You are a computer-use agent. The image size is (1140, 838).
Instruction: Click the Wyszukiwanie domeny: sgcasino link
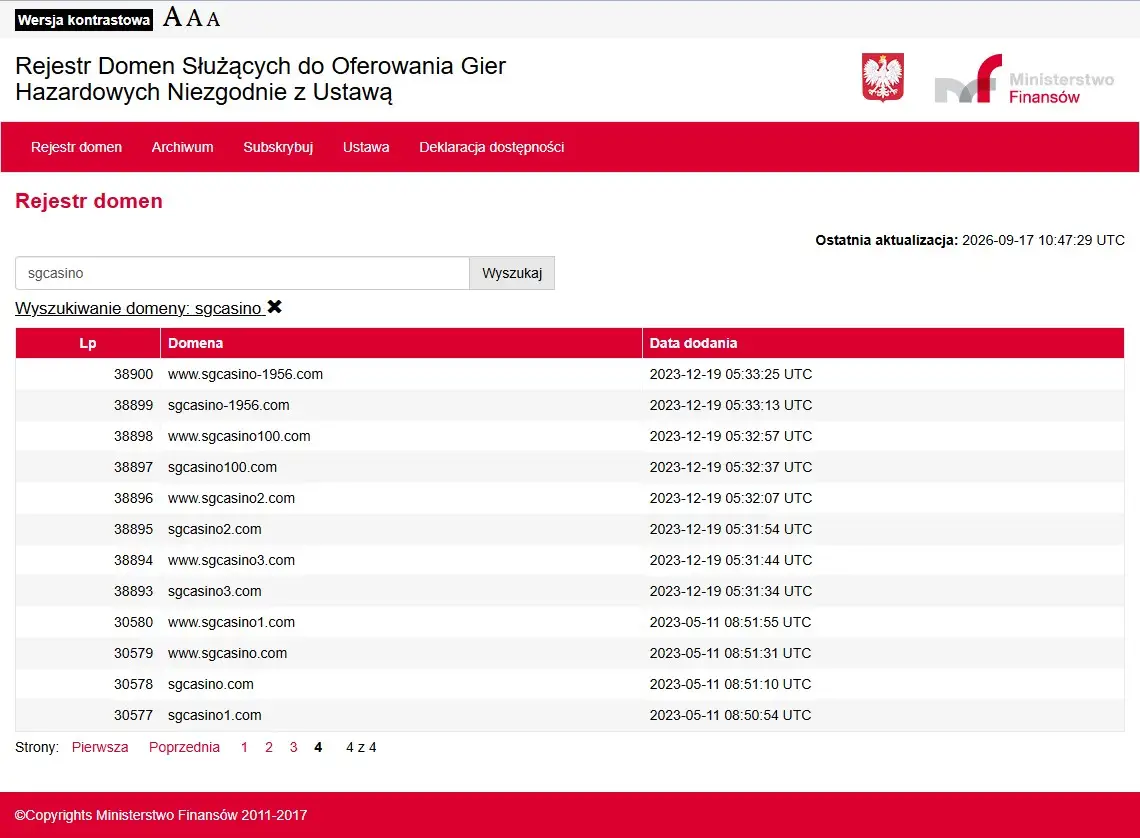(138, 308)
